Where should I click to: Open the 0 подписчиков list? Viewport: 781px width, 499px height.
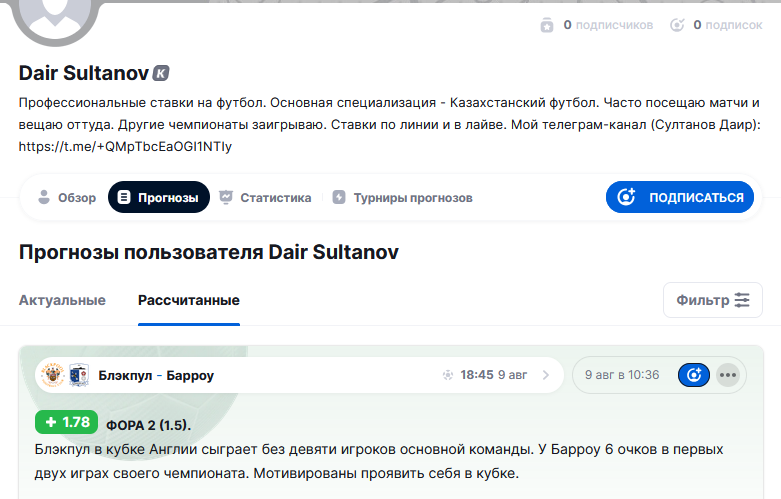click(608, 25)
